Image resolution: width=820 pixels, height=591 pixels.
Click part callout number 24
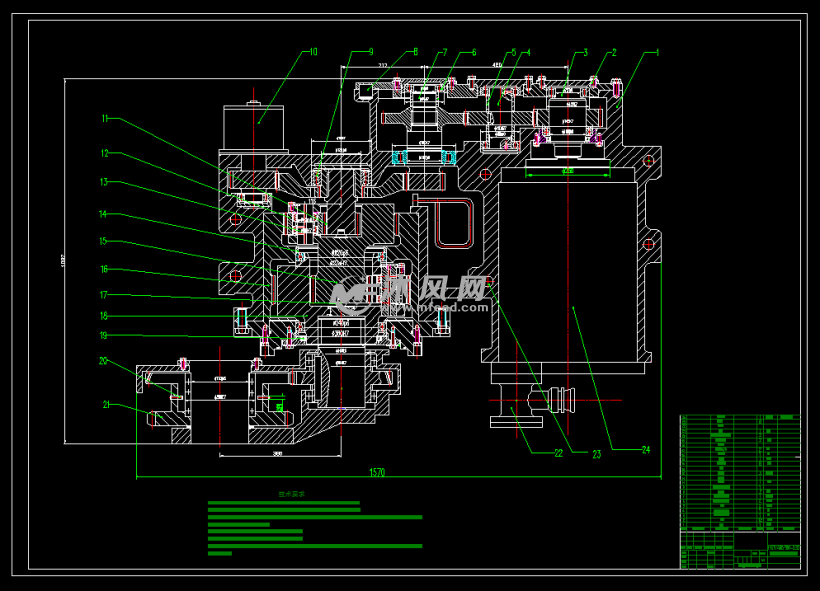pos(646,450)
